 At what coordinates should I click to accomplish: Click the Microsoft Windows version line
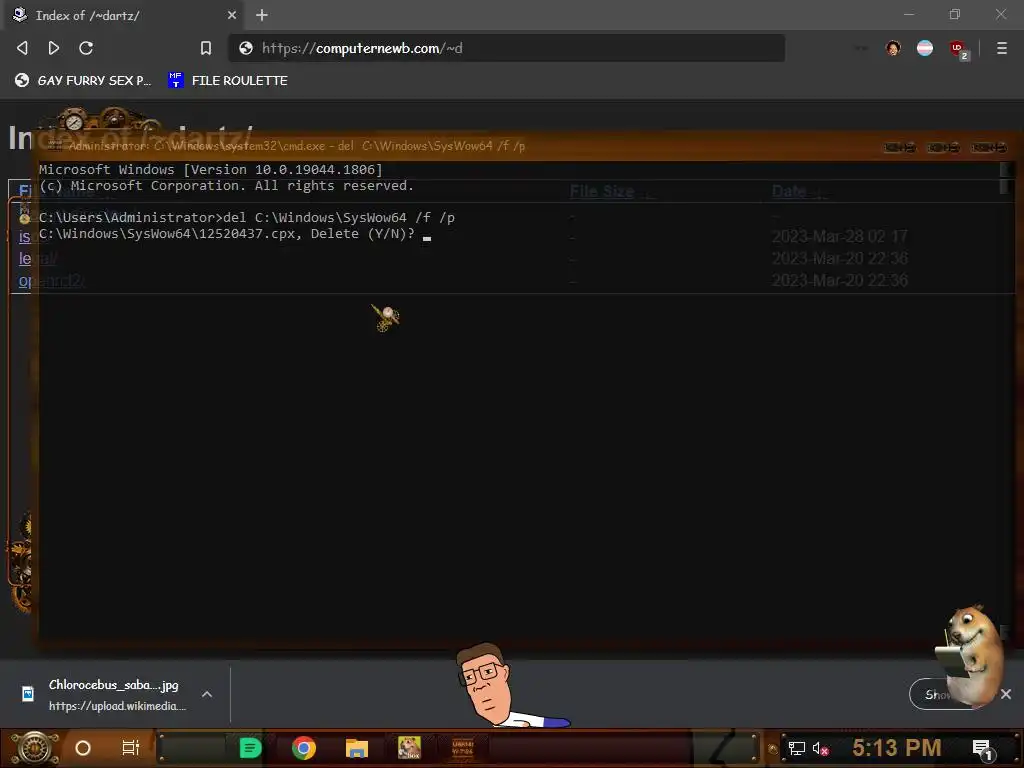(x=210, y=170)
